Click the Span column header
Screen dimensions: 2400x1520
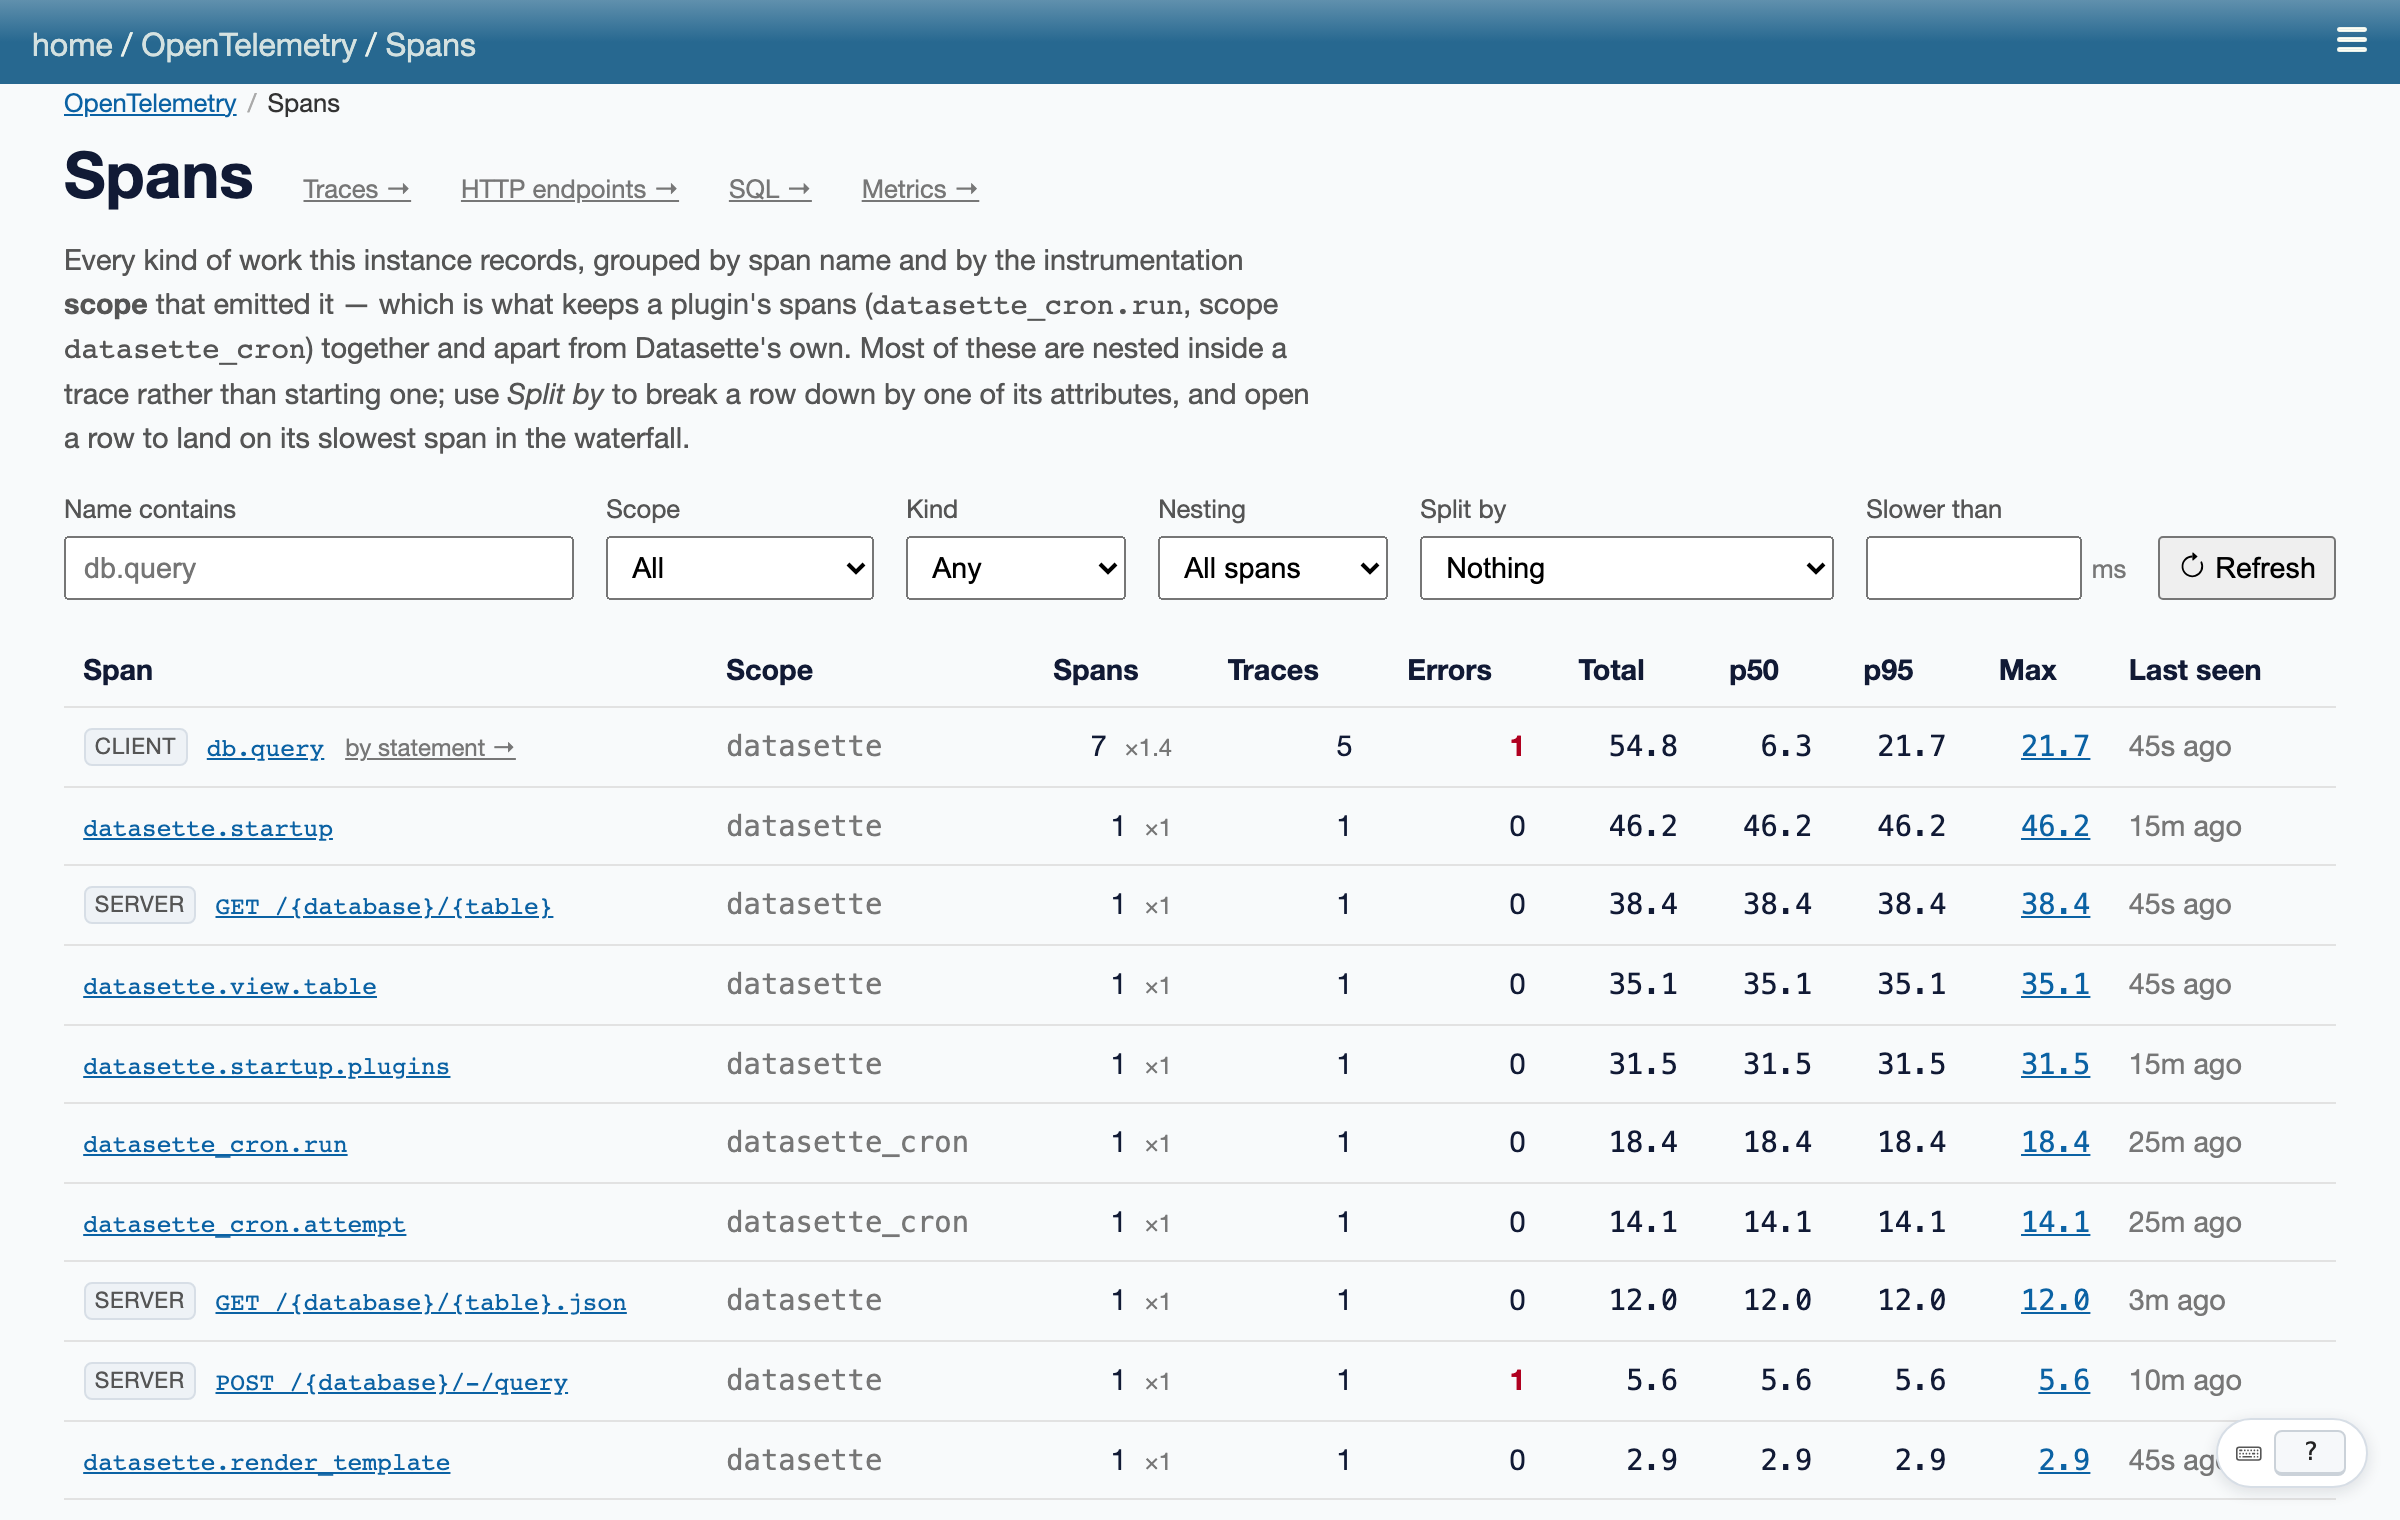(x=118, y=670)
